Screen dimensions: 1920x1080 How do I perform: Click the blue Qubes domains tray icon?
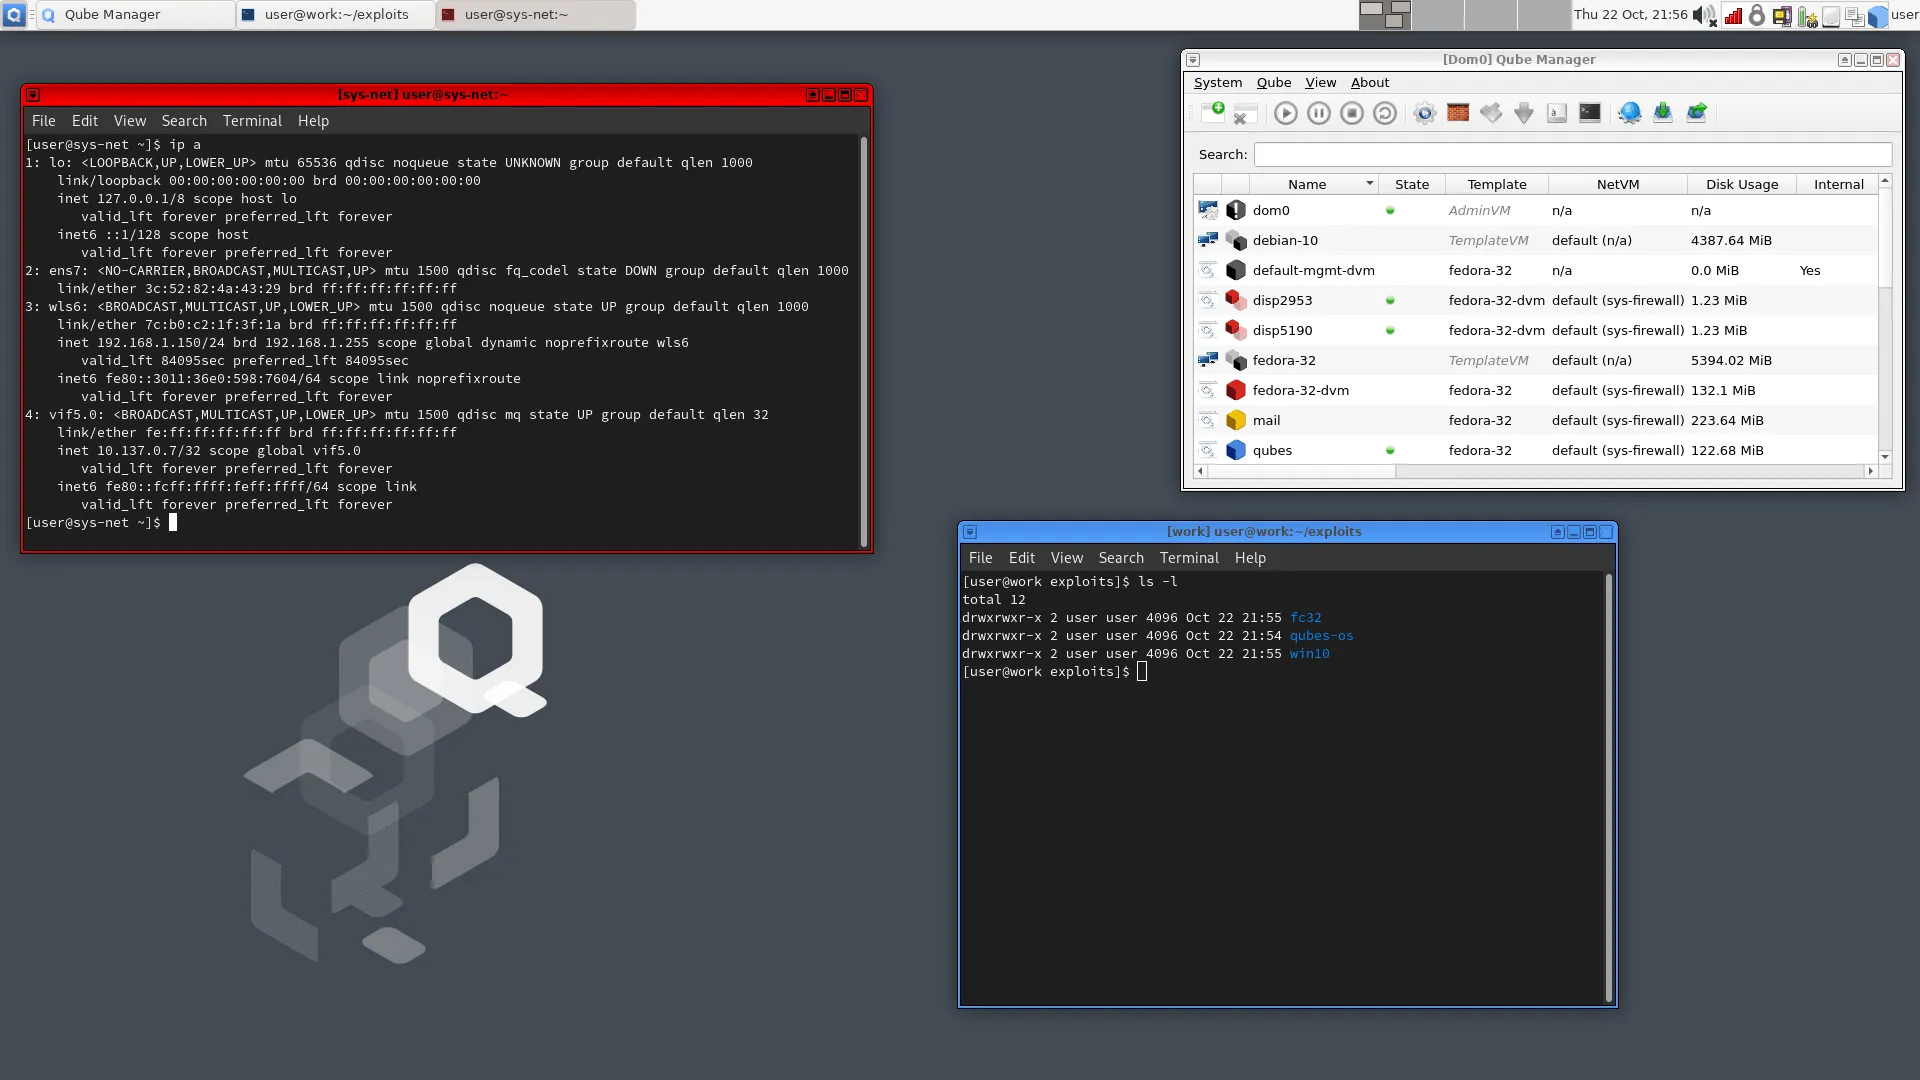(1878, 16)
